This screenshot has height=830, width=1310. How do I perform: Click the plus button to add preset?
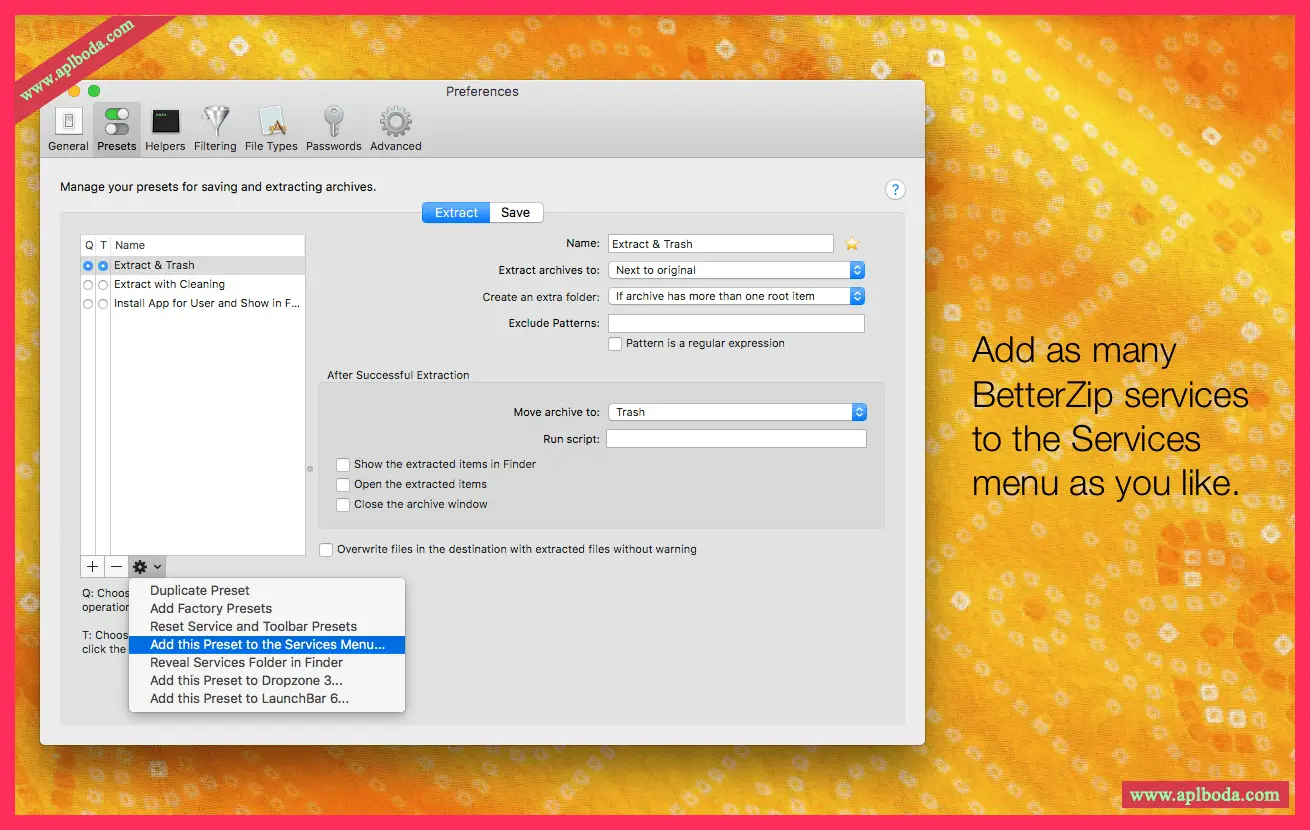pos(93,567)
